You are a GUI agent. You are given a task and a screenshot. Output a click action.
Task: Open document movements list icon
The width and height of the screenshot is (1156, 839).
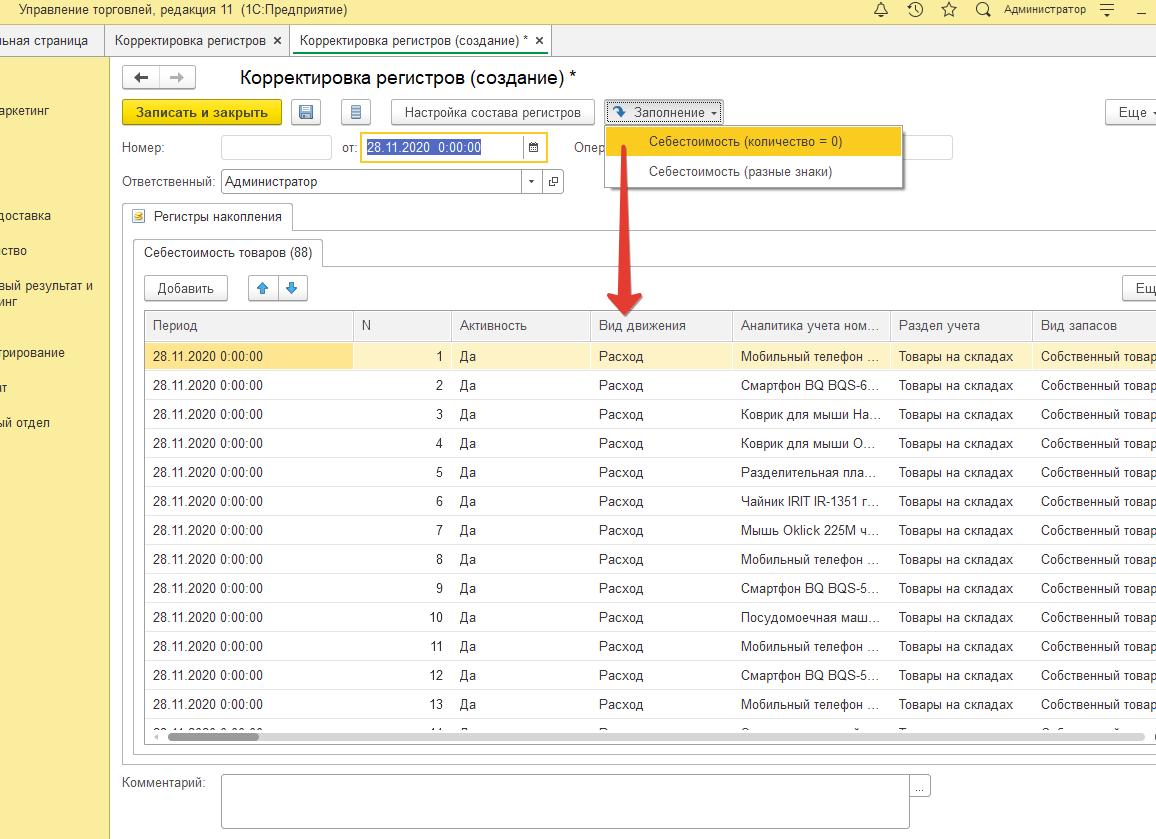click(355, 112)
